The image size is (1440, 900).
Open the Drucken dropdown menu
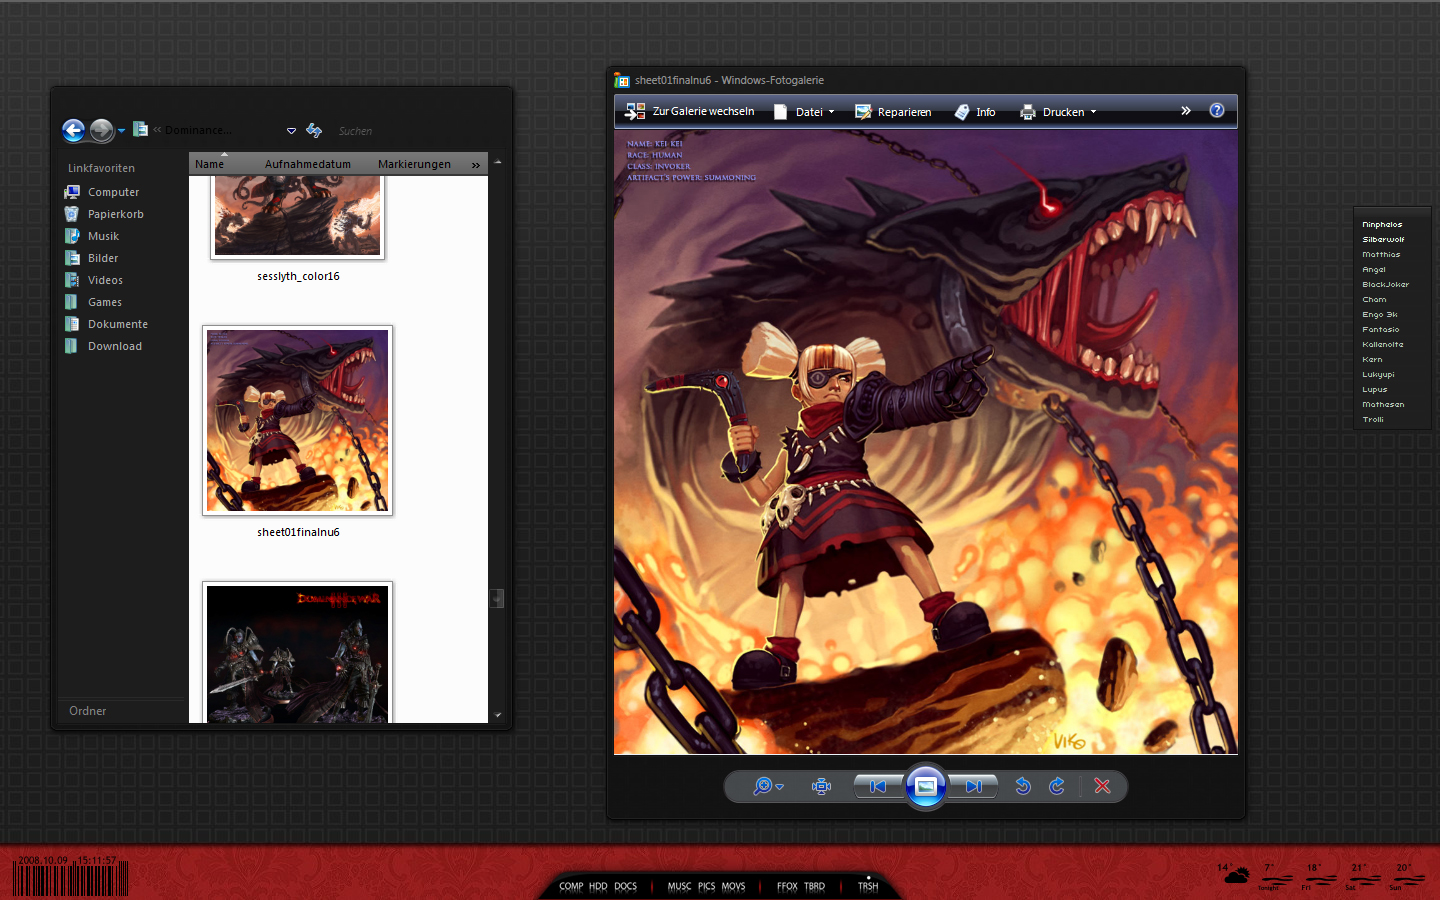(x=1058, y=112)
